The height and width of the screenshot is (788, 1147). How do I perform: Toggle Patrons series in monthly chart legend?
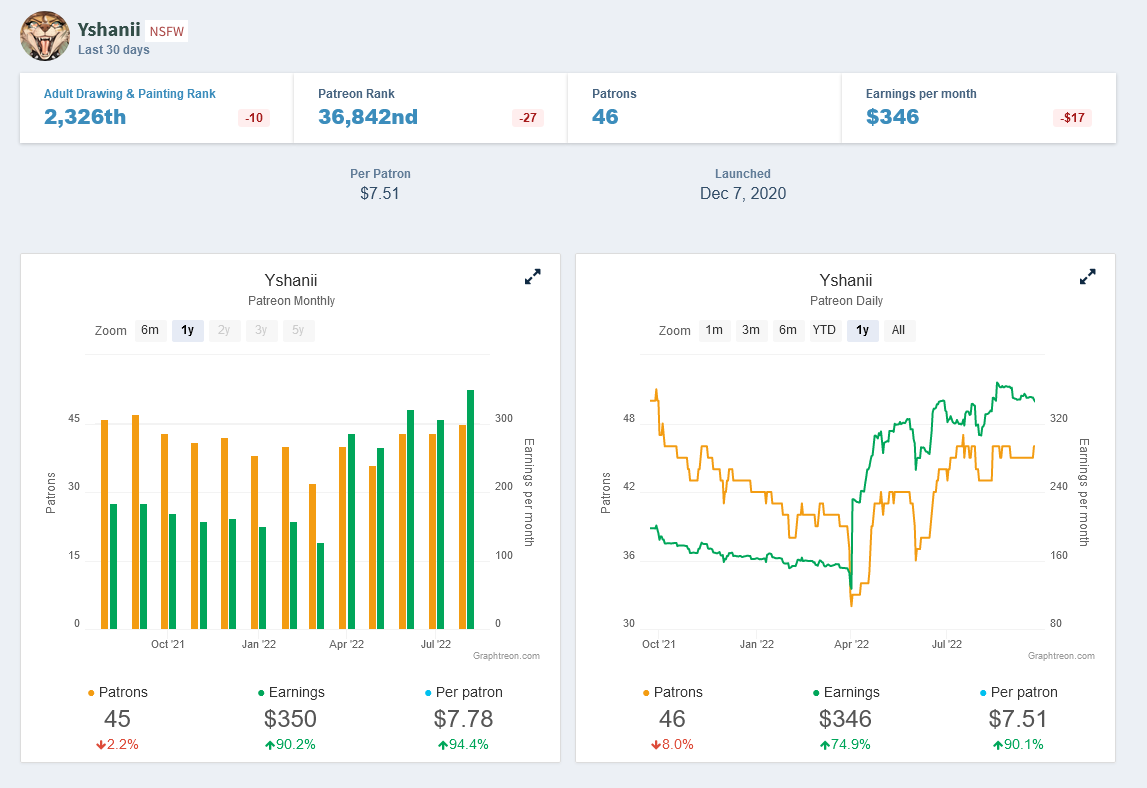pos(118,692)
